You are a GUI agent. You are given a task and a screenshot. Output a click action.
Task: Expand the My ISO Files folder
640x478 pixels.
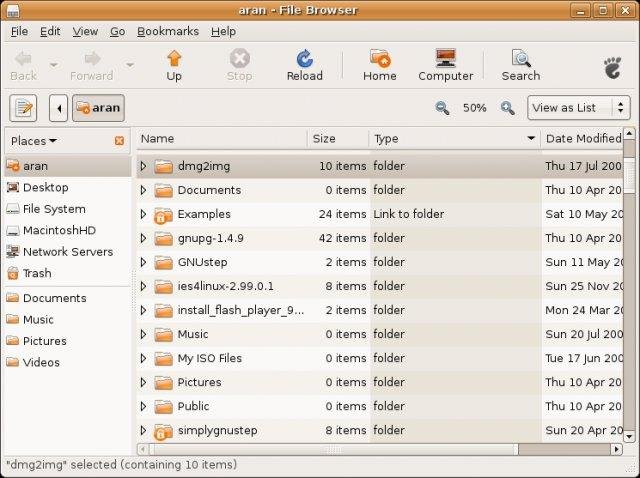[x=143, y=358]
